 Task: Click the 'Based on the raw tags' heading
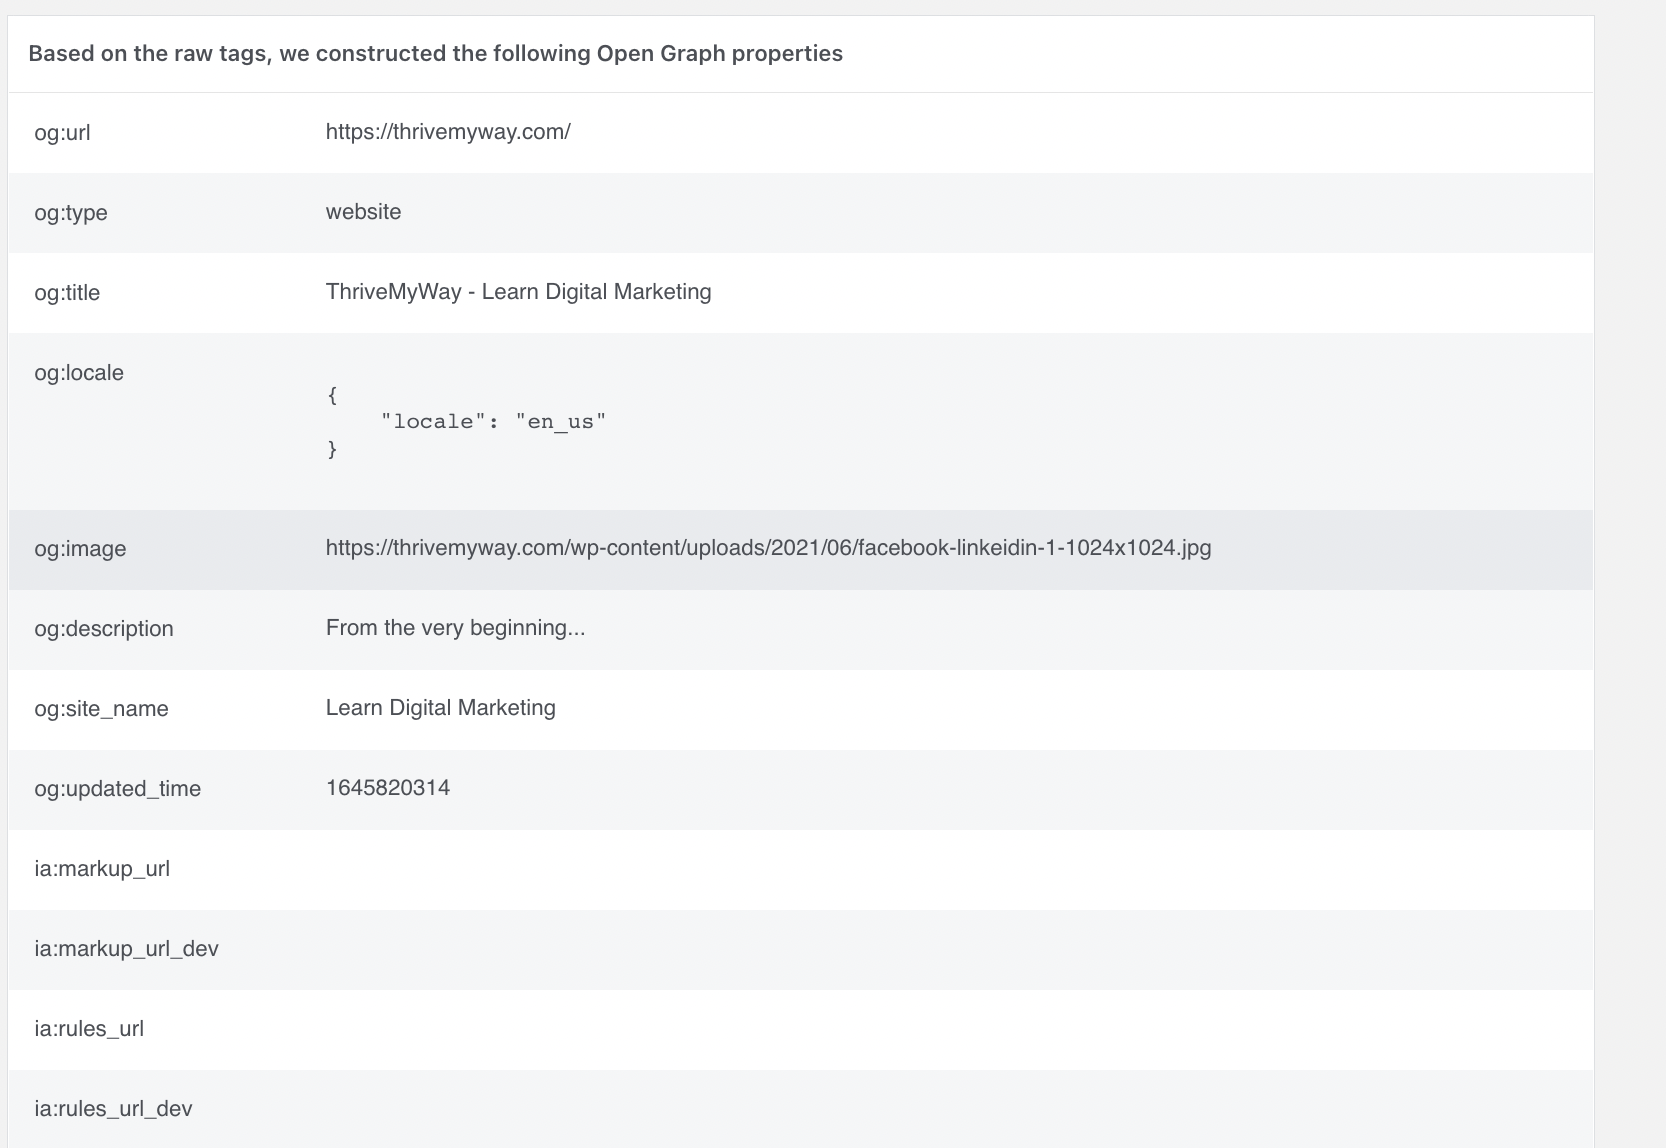click(x=435, y=54)
